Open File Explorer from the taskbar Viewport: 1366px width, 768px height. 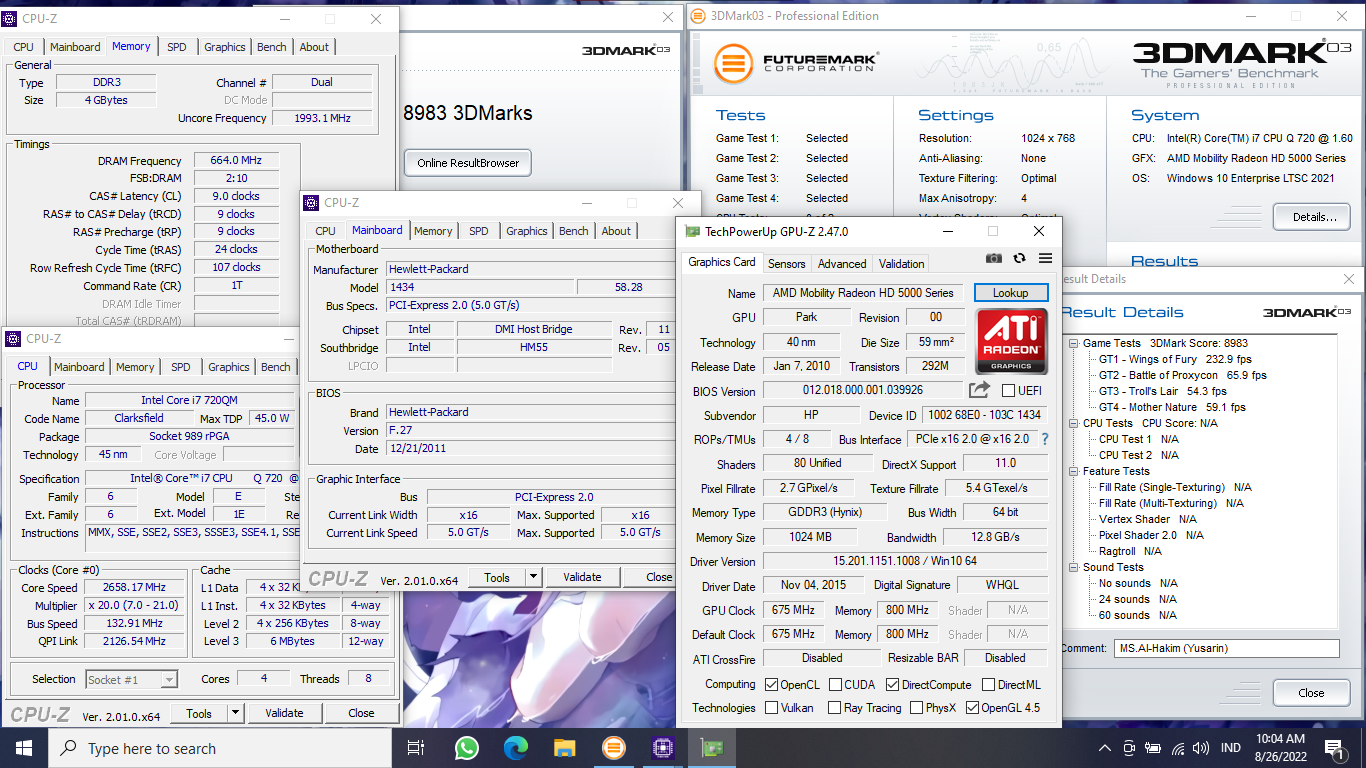coord(564,748)
